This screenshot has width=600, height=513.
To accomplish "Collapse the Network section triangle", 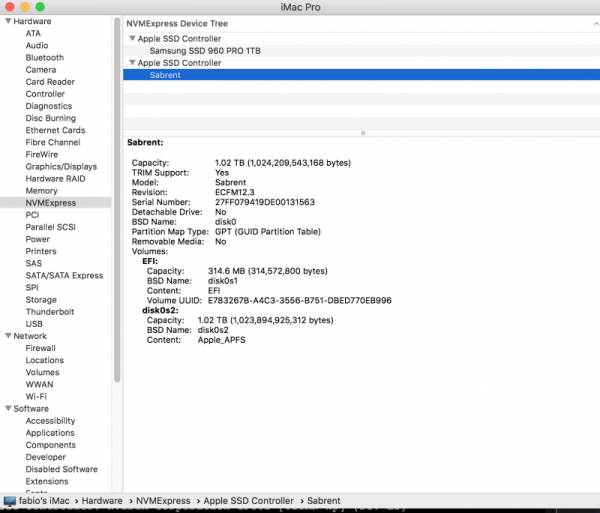I will tap(8, 336).
